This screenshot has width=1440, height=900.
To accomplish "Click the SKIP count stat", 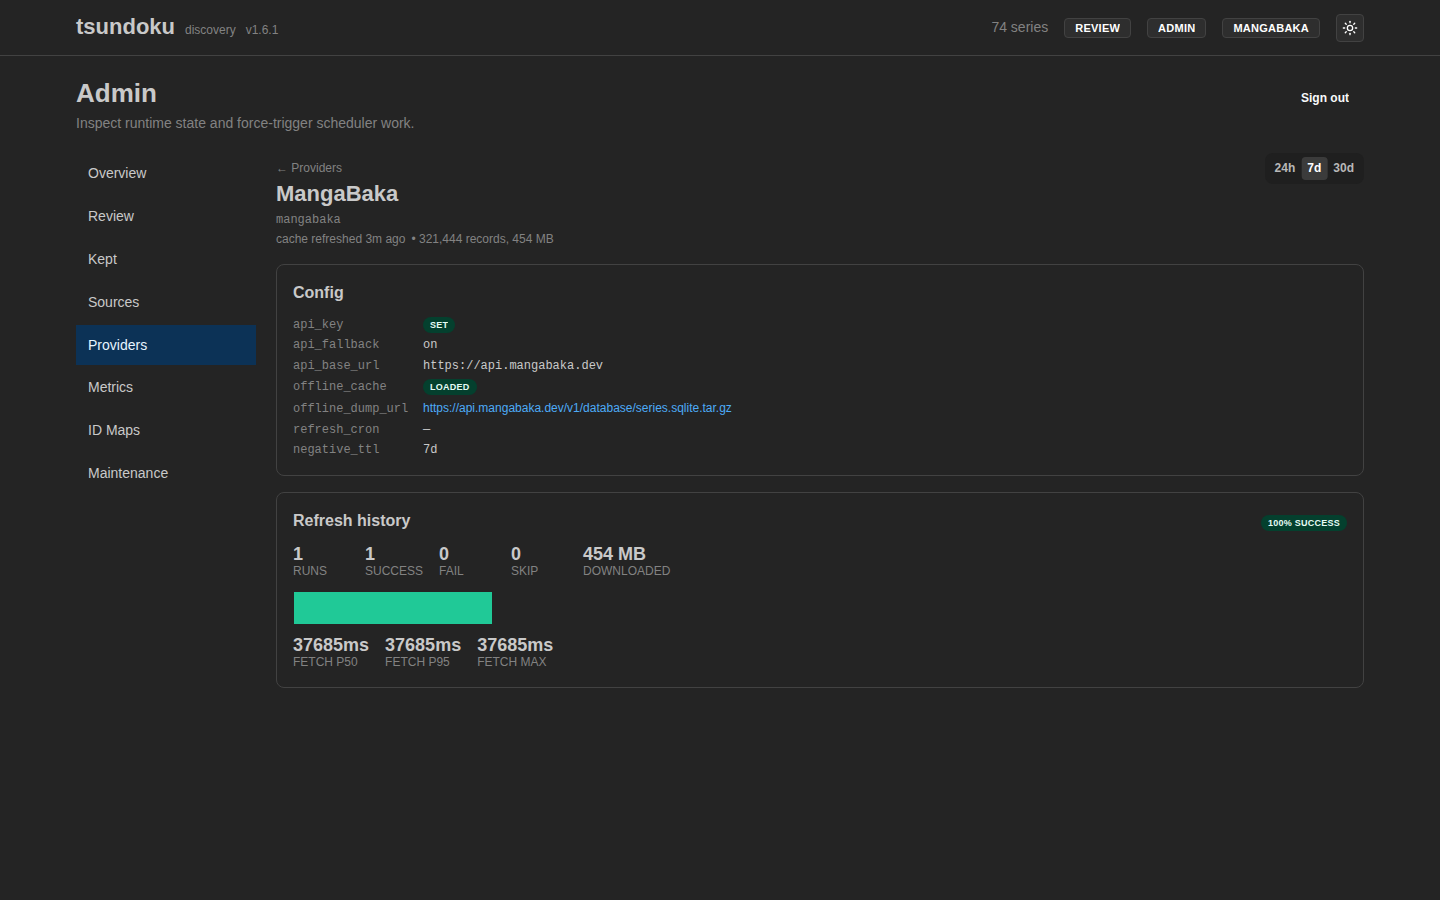I will (524, 561).
